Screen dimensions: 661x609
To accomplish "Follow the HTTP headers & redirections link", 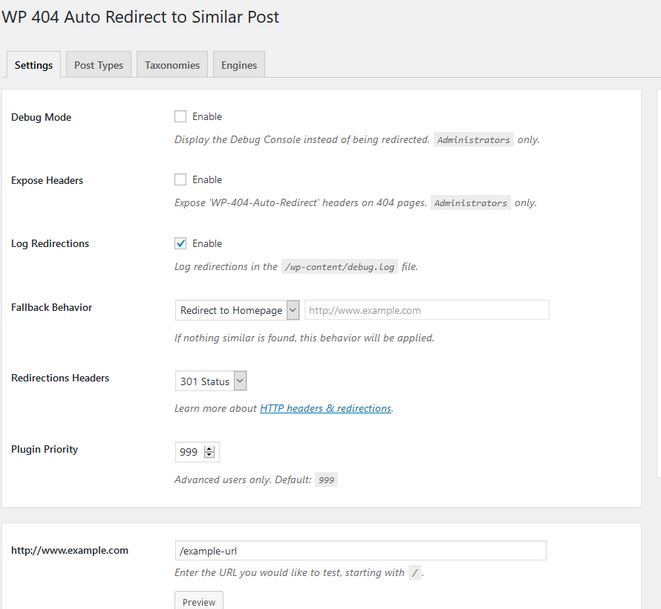I will tap(325, 408).
